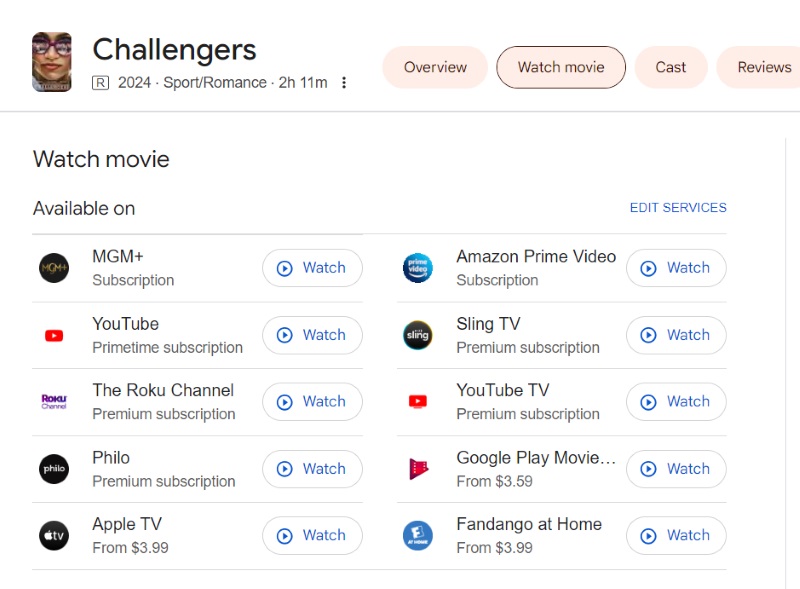The width and height of the screenshot is (800, 589).
Task: Select the Watch movie tab
Action: tap(560, 67)
